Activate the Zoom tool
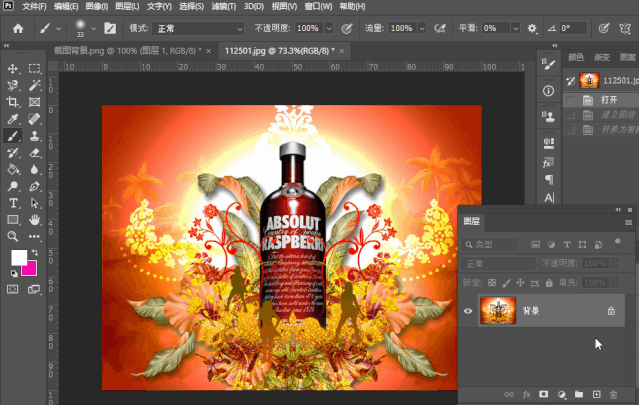The height and width of the screenshot is (405, 639). tap(13, 236)
